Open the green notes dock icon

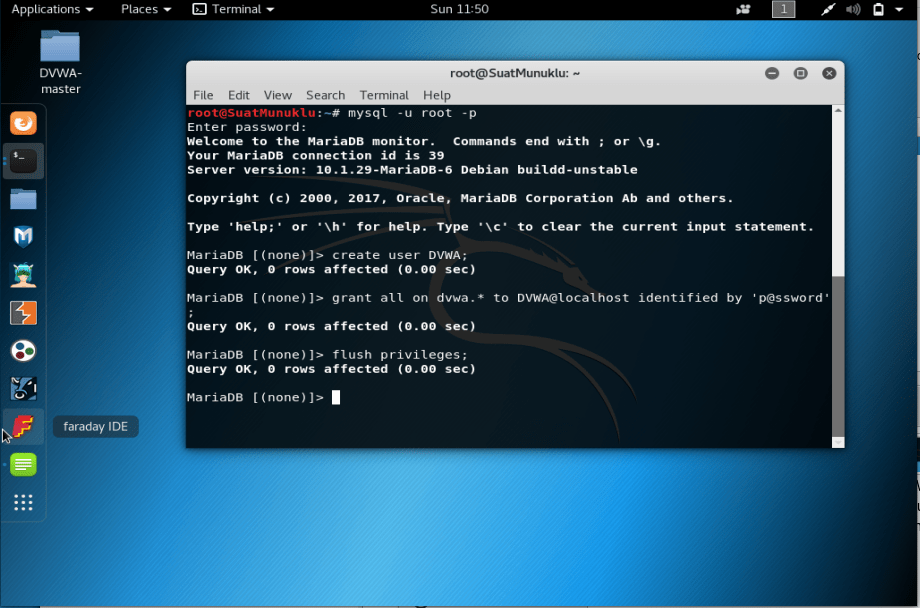(x=23, y=465)
